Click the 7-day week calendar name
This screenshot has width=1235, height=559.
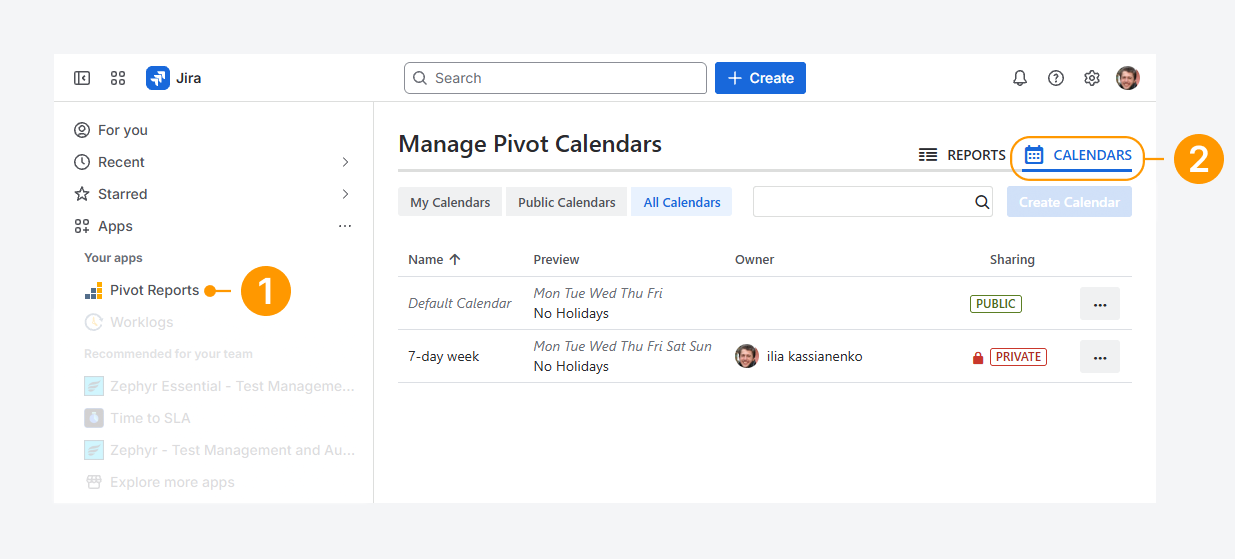(443, 356)
